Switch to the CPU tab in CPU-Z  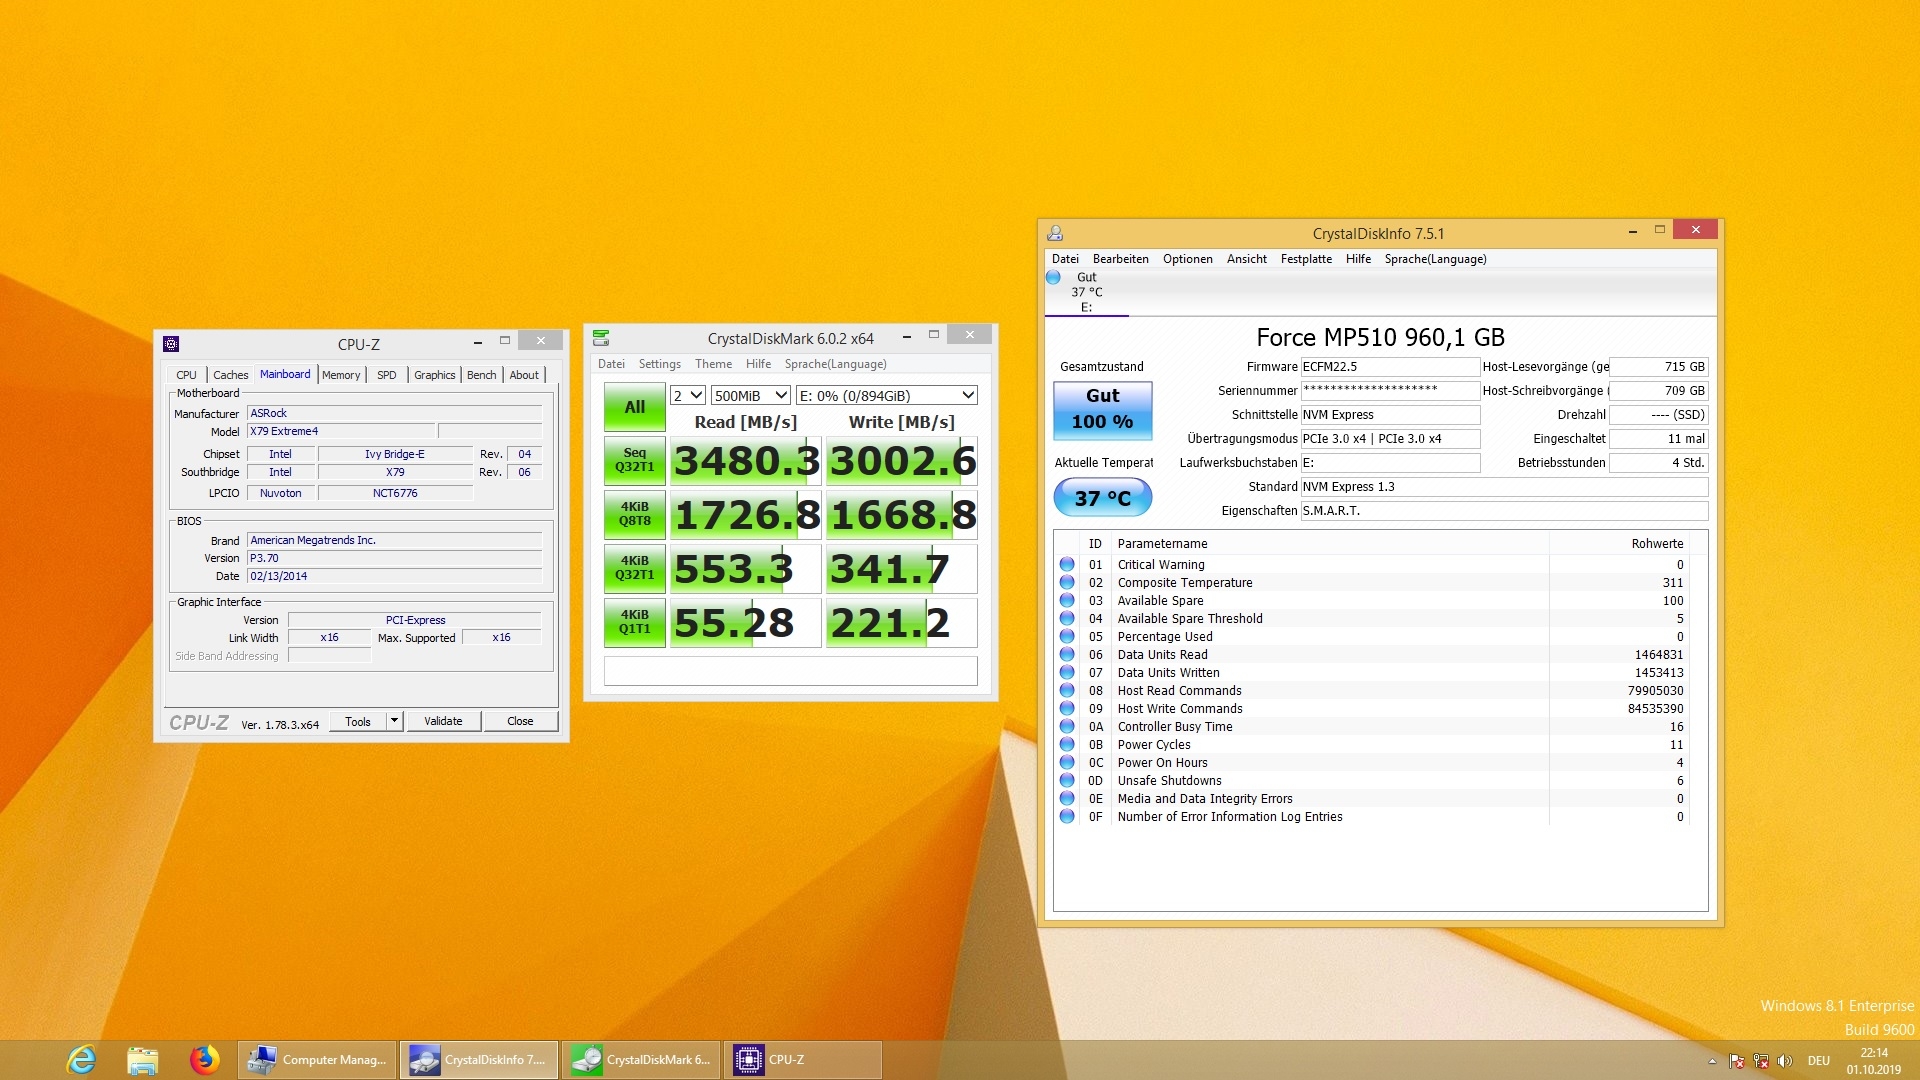[x=187, y=375]
